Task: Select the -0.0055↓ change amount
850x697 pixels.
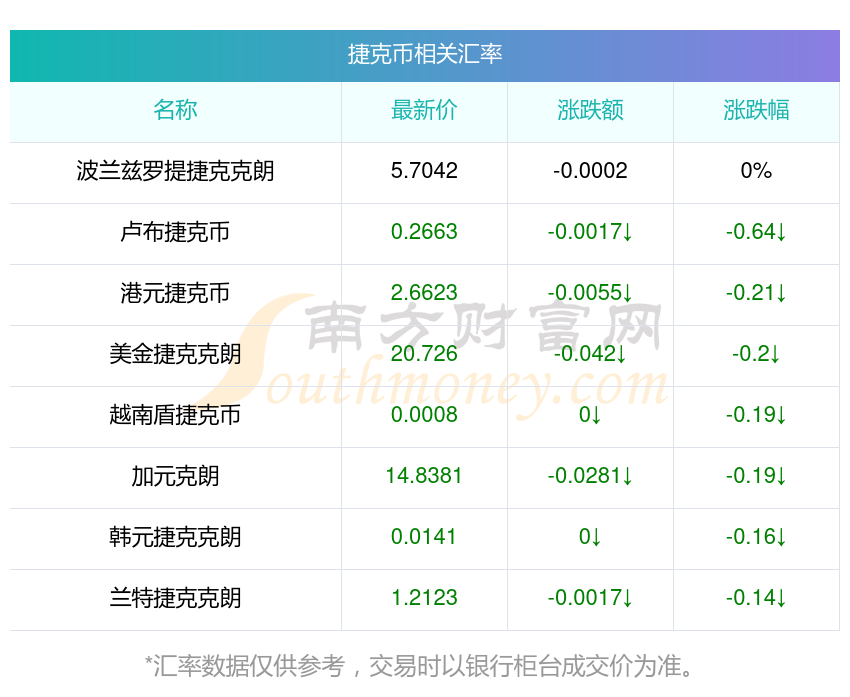Action: tap(590, 293)
